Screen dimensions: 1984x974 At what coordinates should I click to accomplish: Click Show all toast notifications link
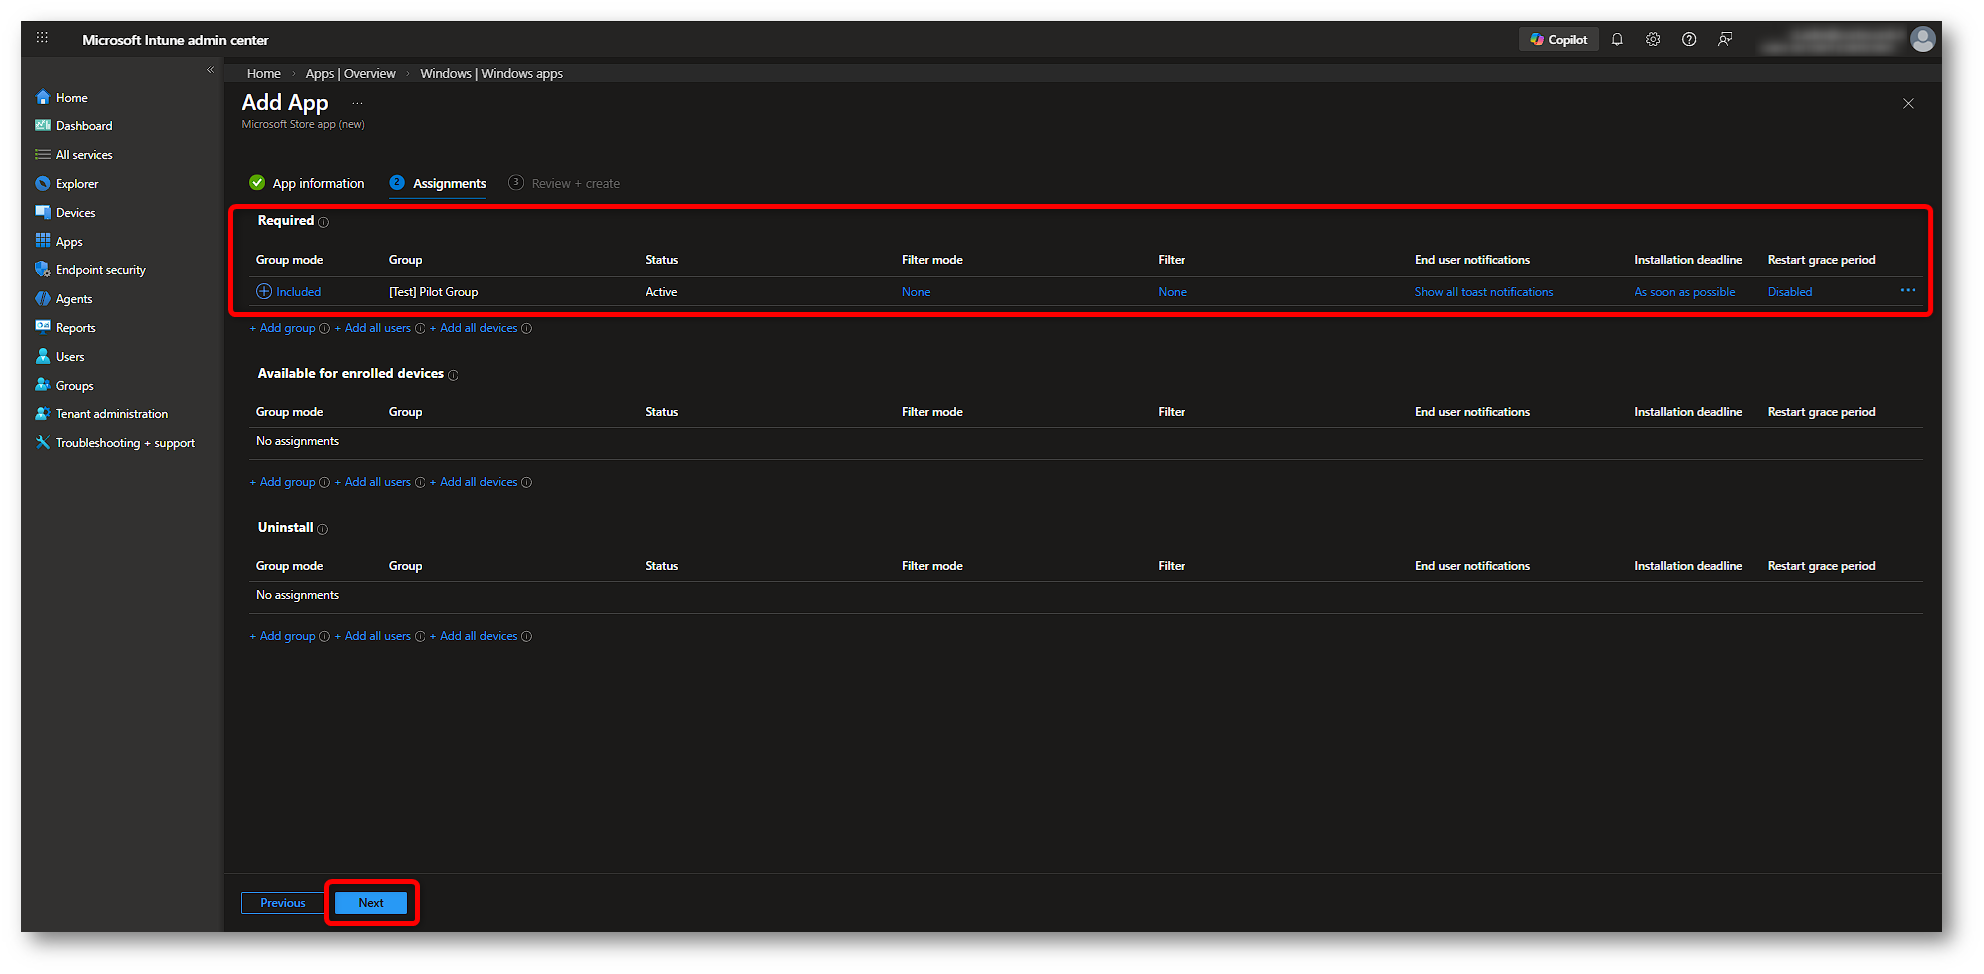1483,292
